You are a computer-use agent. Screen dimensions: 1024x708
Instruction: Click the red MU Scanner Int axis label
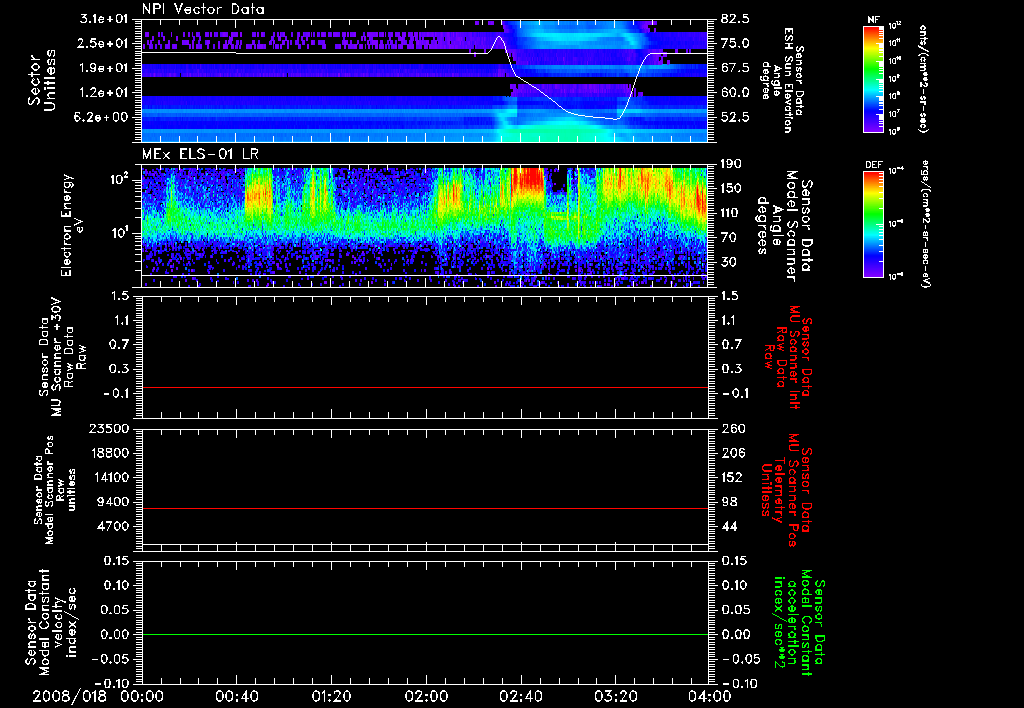(795, 355)
